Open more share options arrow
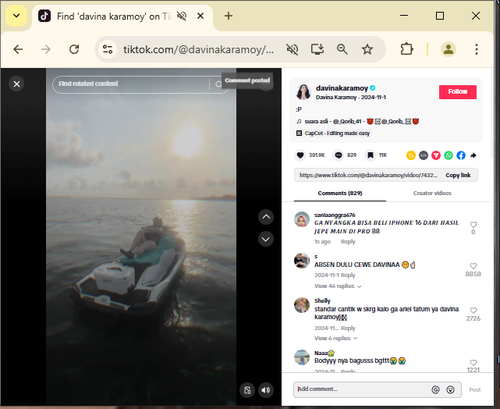The image size is (500, 409). click(x=473, y=155)
